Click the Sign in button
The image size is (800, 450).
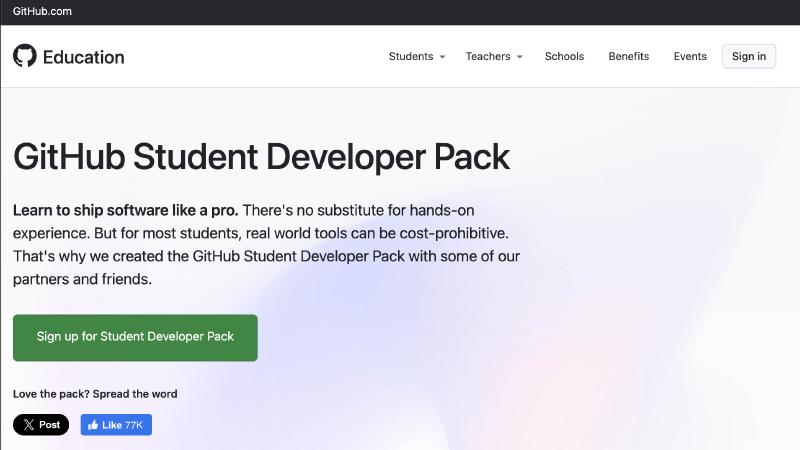pos(748,56)
